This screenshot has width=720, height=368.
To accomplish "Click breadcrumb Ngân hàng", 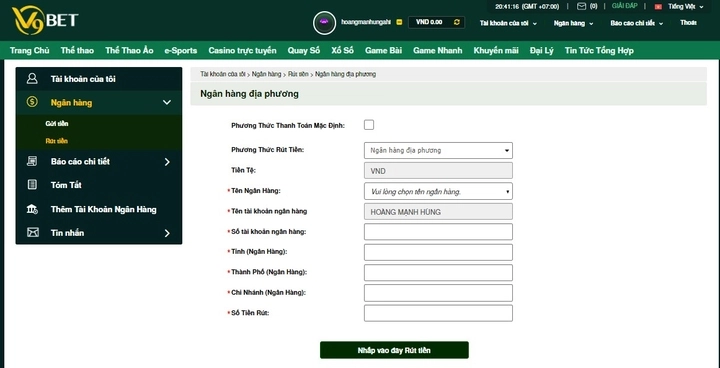I will click(266, 74).
